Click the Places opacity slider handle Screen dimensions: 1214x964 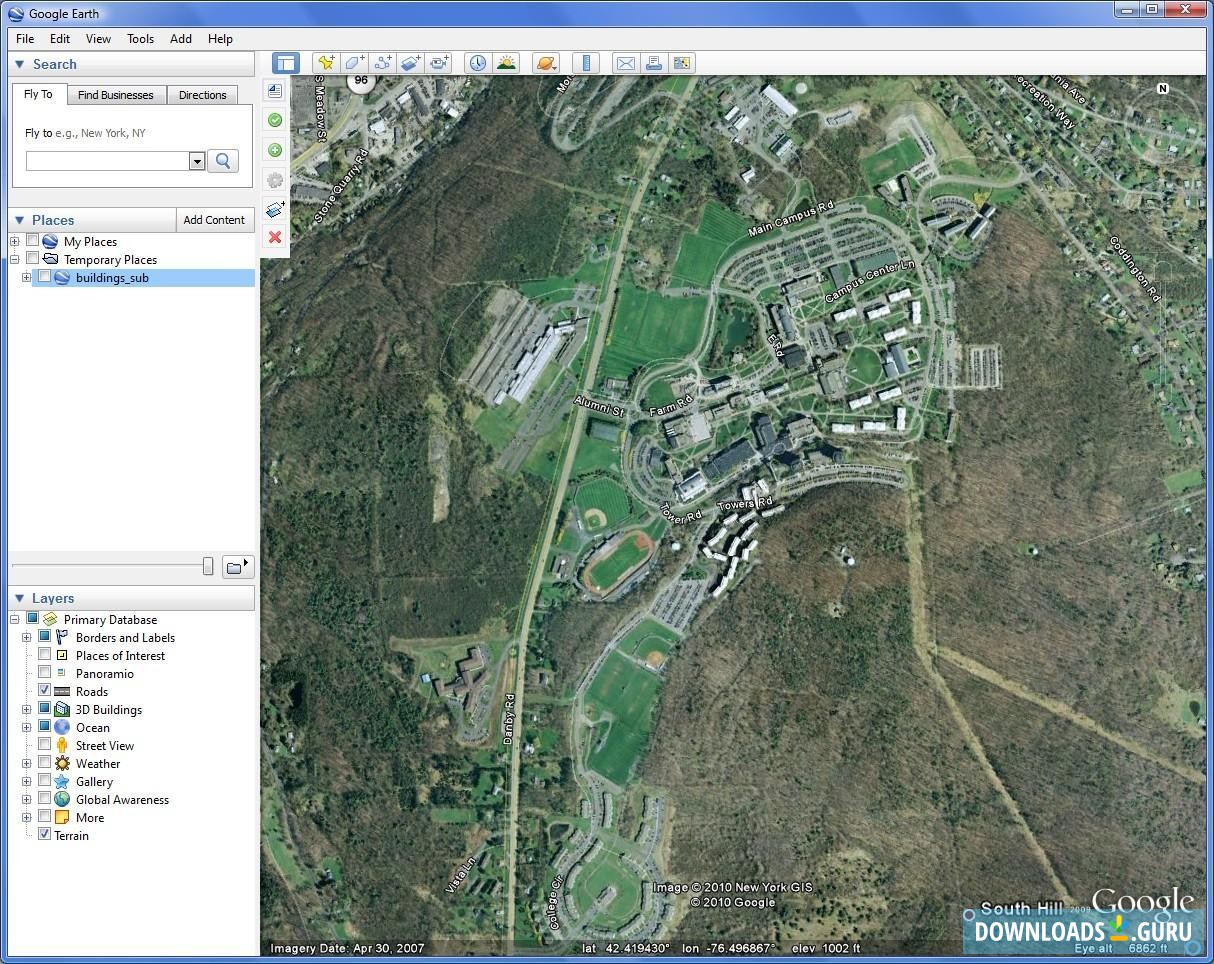tap(207, 567)
